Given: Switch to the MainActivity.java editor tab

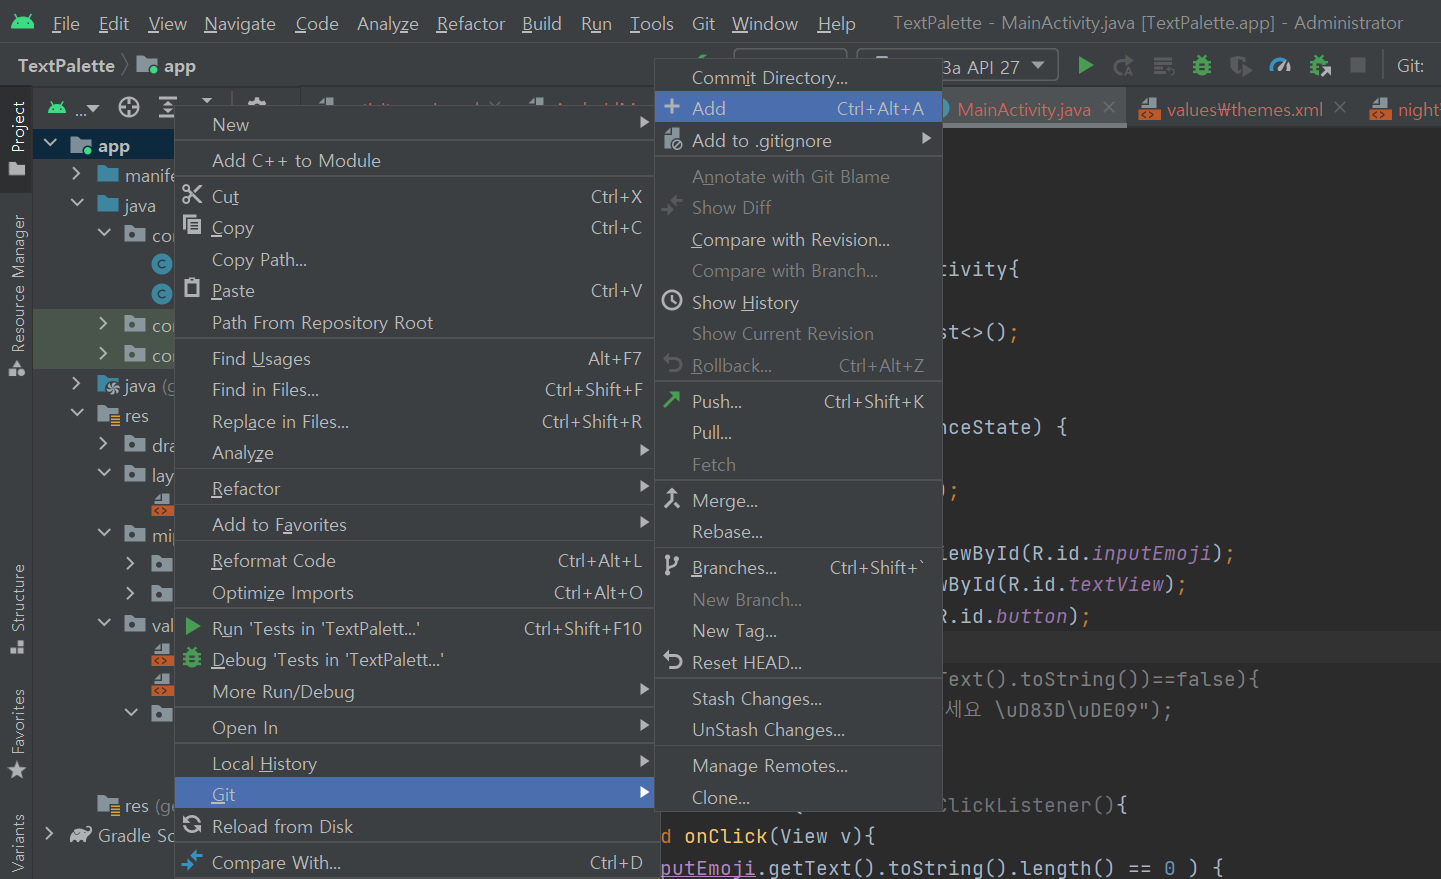Looking at the screenshot, I should click(1023, 109).
